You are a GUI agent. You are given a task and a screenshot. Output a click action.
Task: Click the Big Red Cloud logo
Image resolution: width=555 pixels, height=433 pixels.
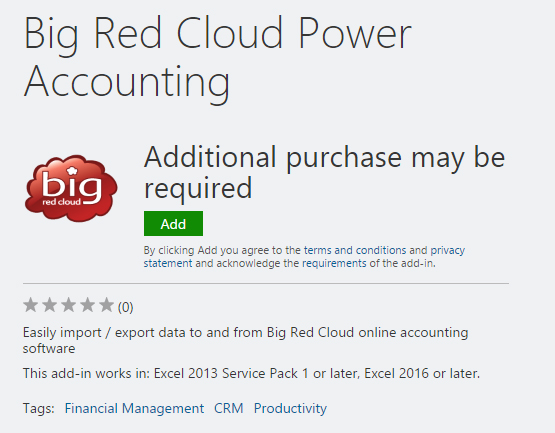click(71, 188)
